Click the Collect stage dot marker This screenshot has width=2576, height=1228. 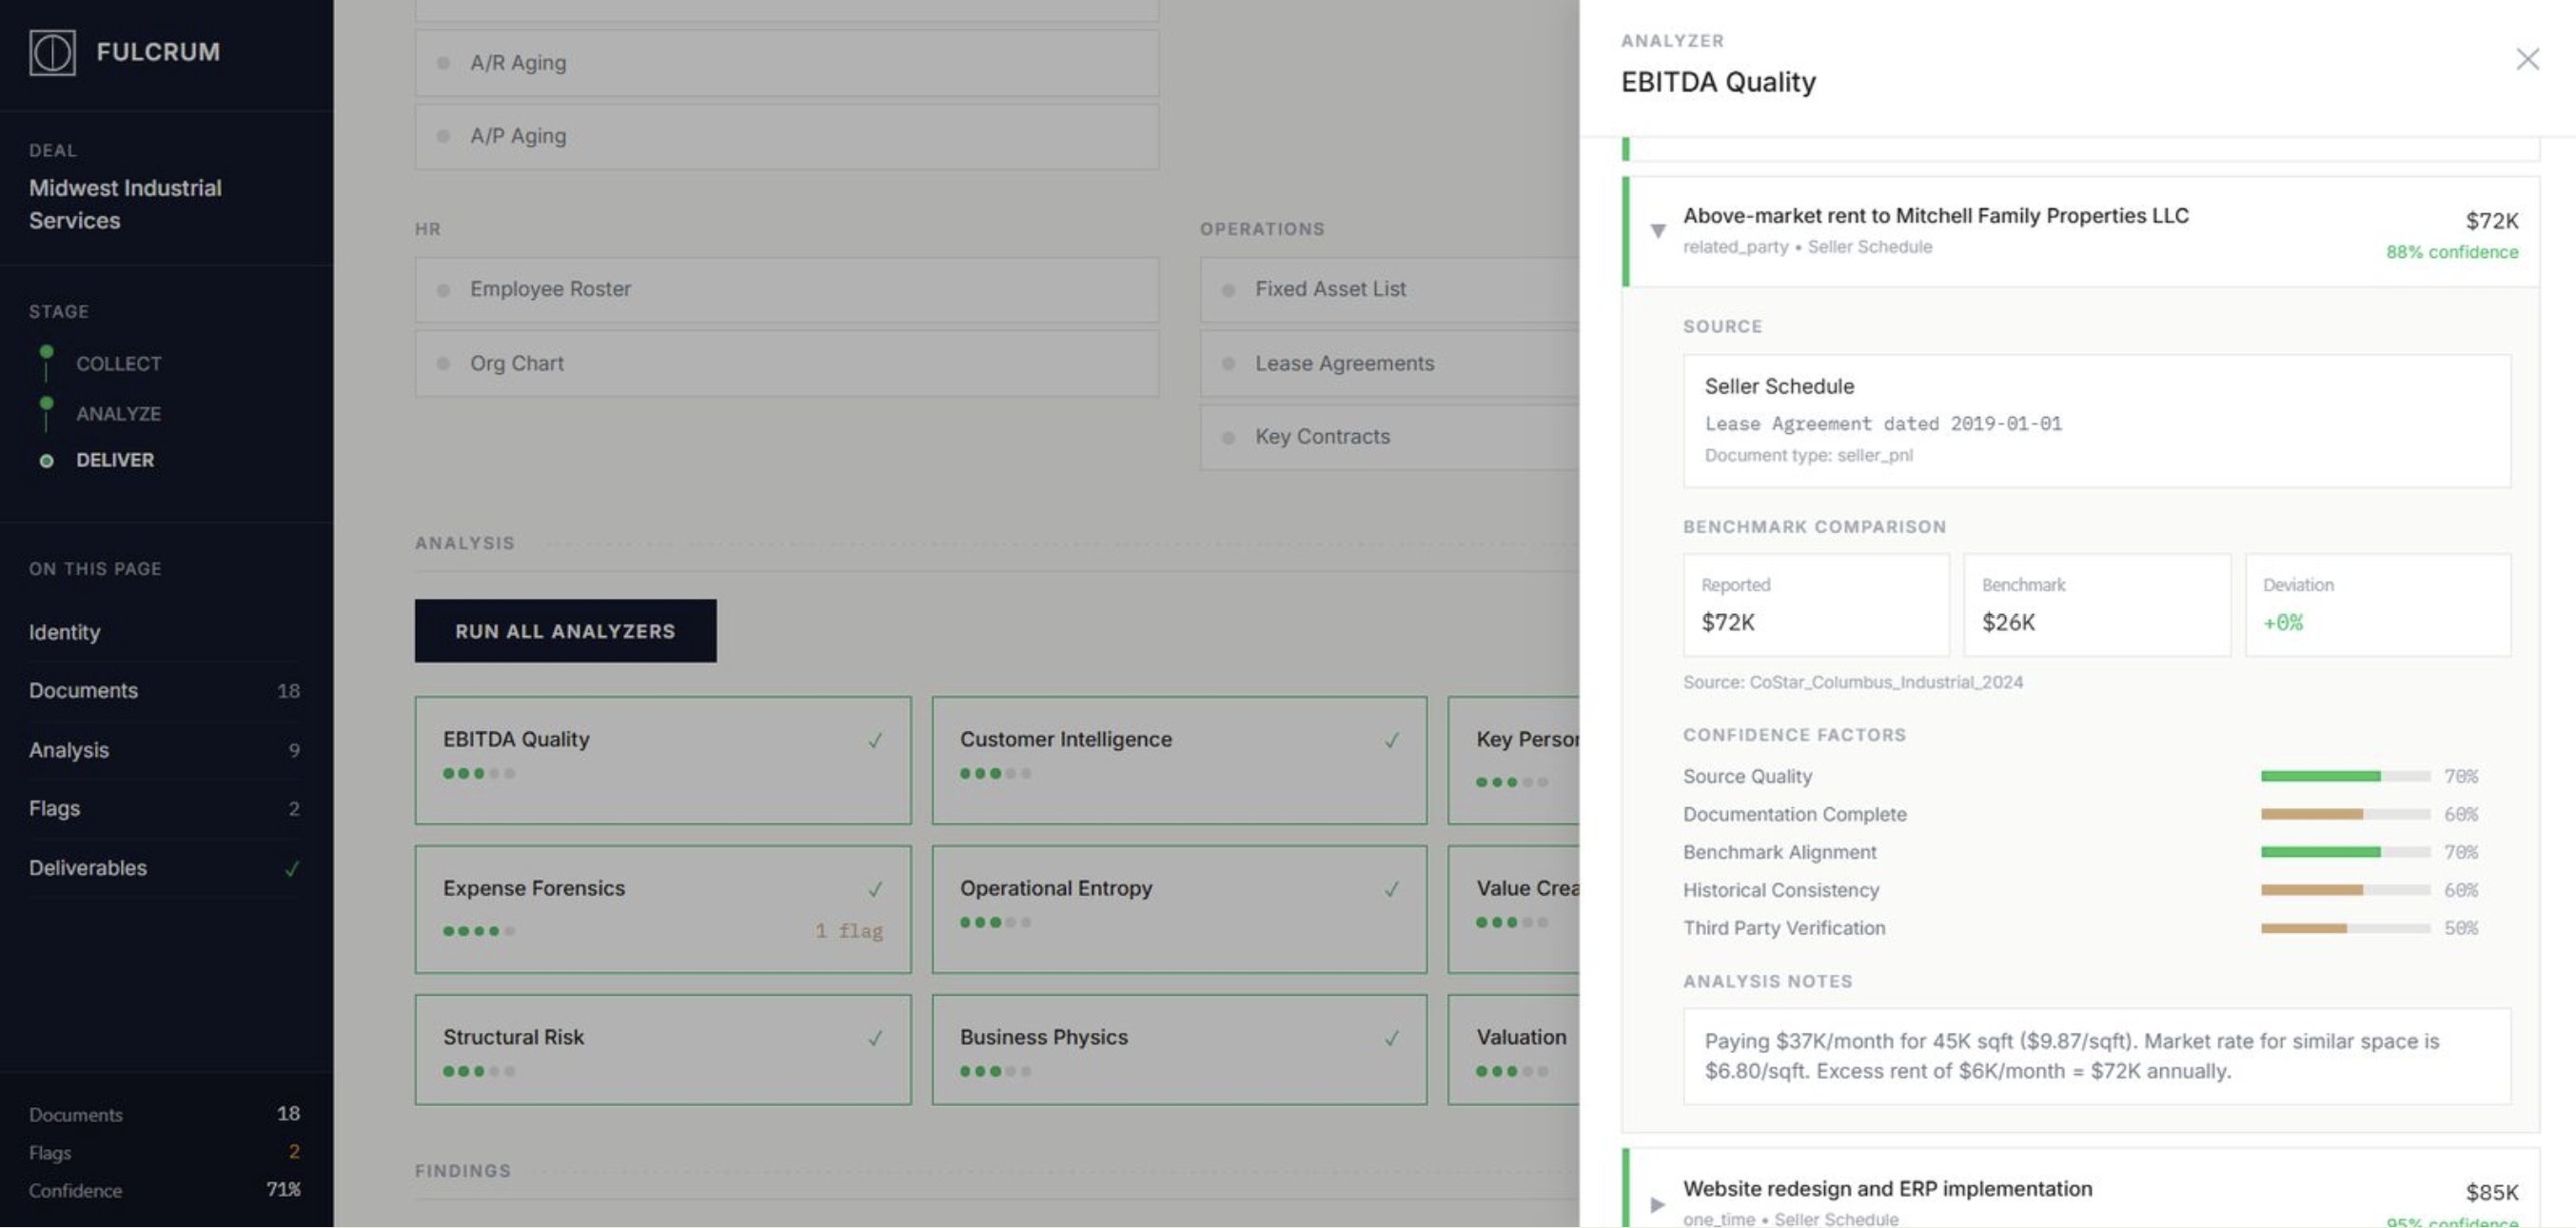point(46,352)
